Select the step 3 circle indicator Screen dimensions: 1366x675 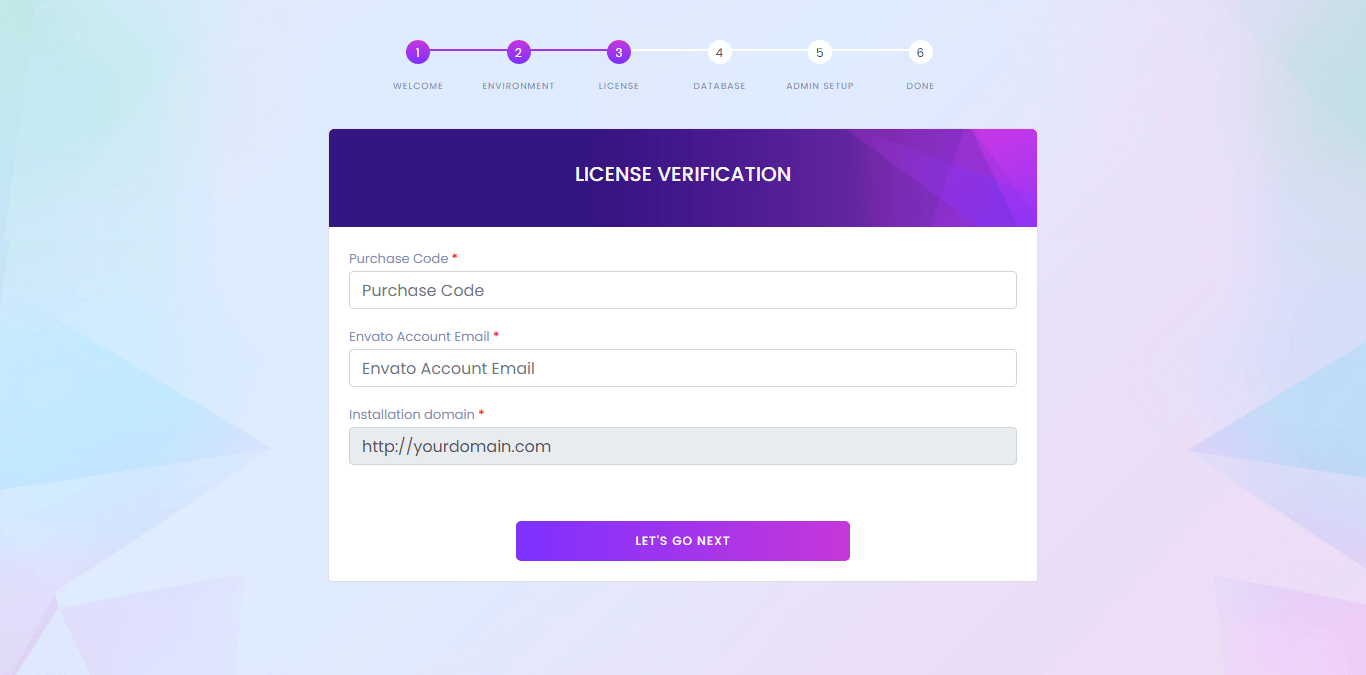click(x=619, y=52)
